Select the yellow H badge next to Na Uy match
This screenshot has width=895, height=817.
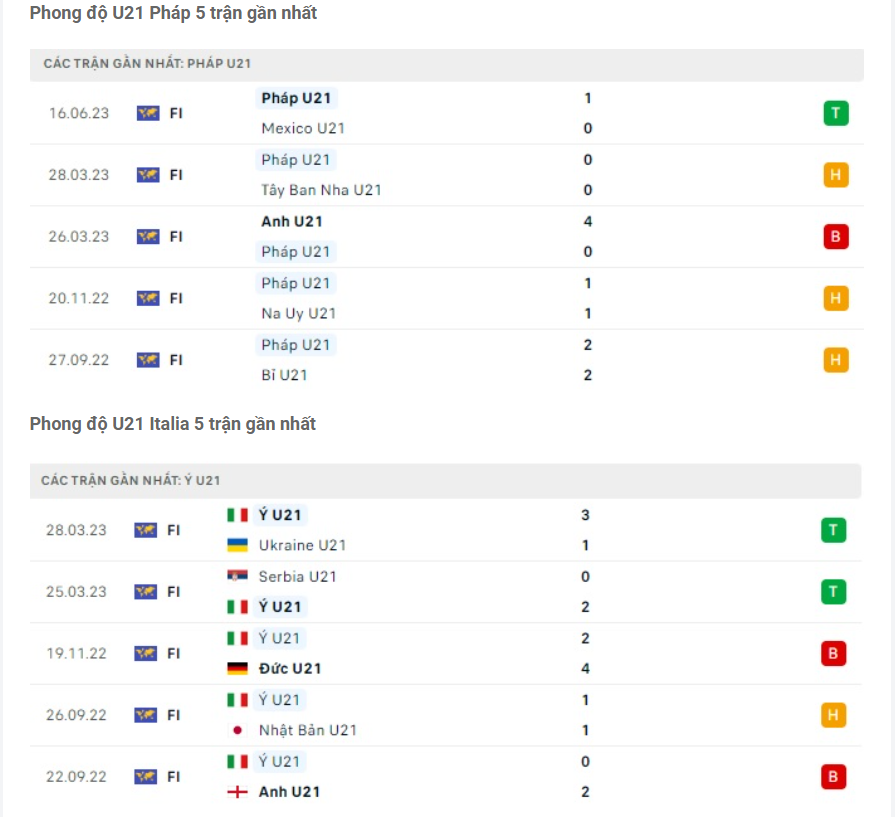835,298
